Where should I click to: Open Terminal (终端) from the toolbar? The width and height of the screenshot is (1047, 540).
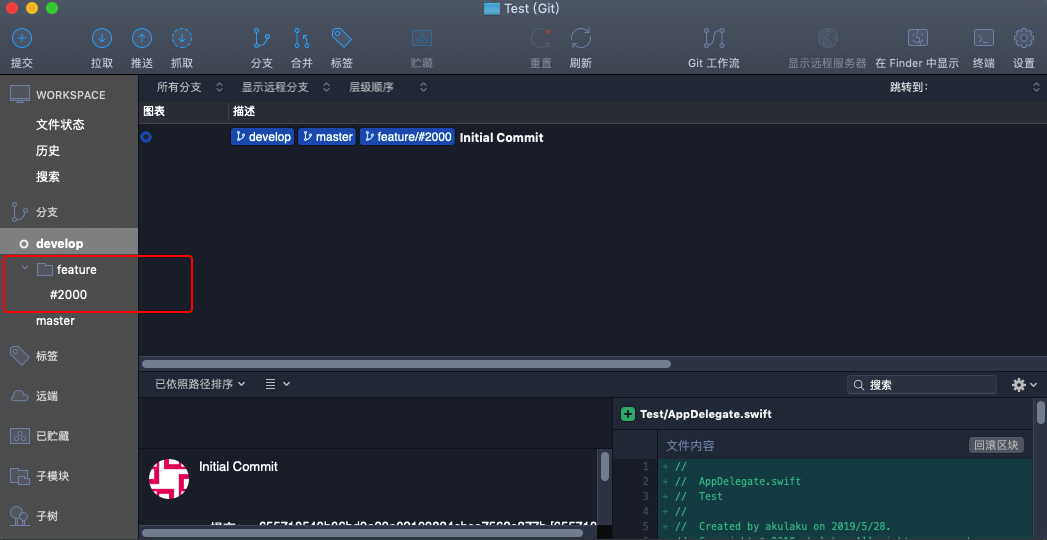(984, 39)
